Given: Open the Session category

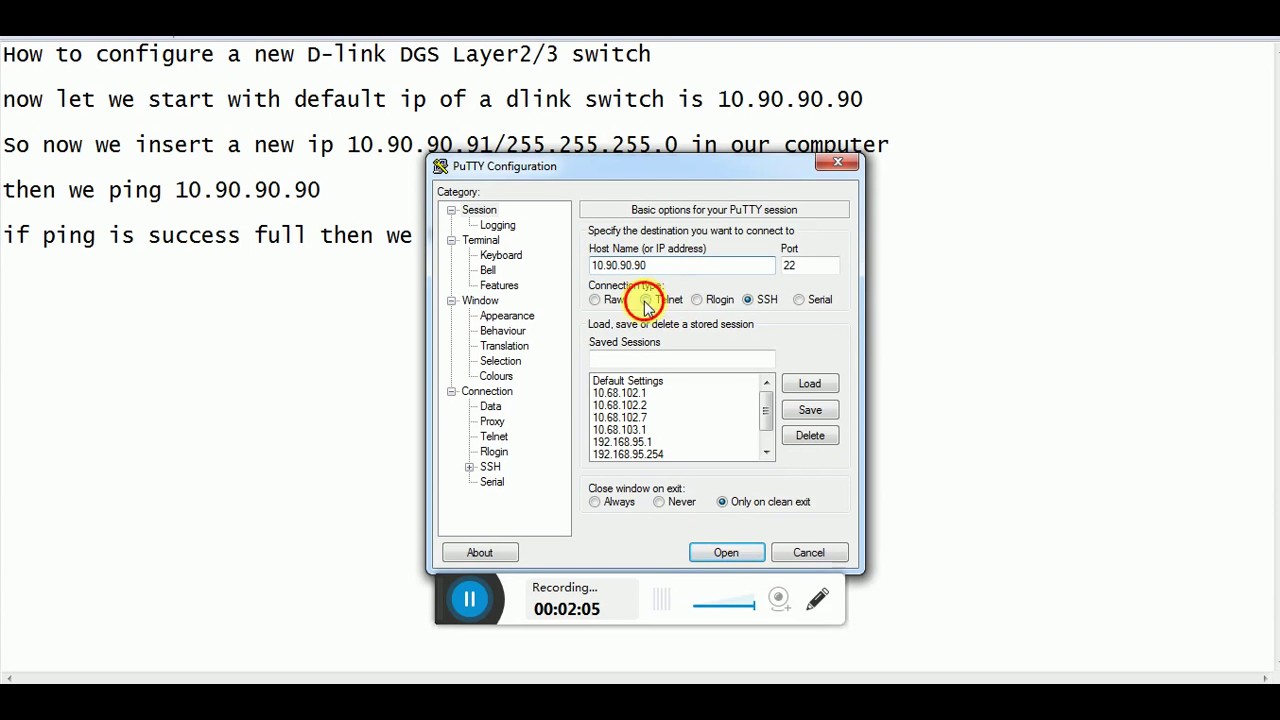Looking at the screenshot, I should coord(479,210).
